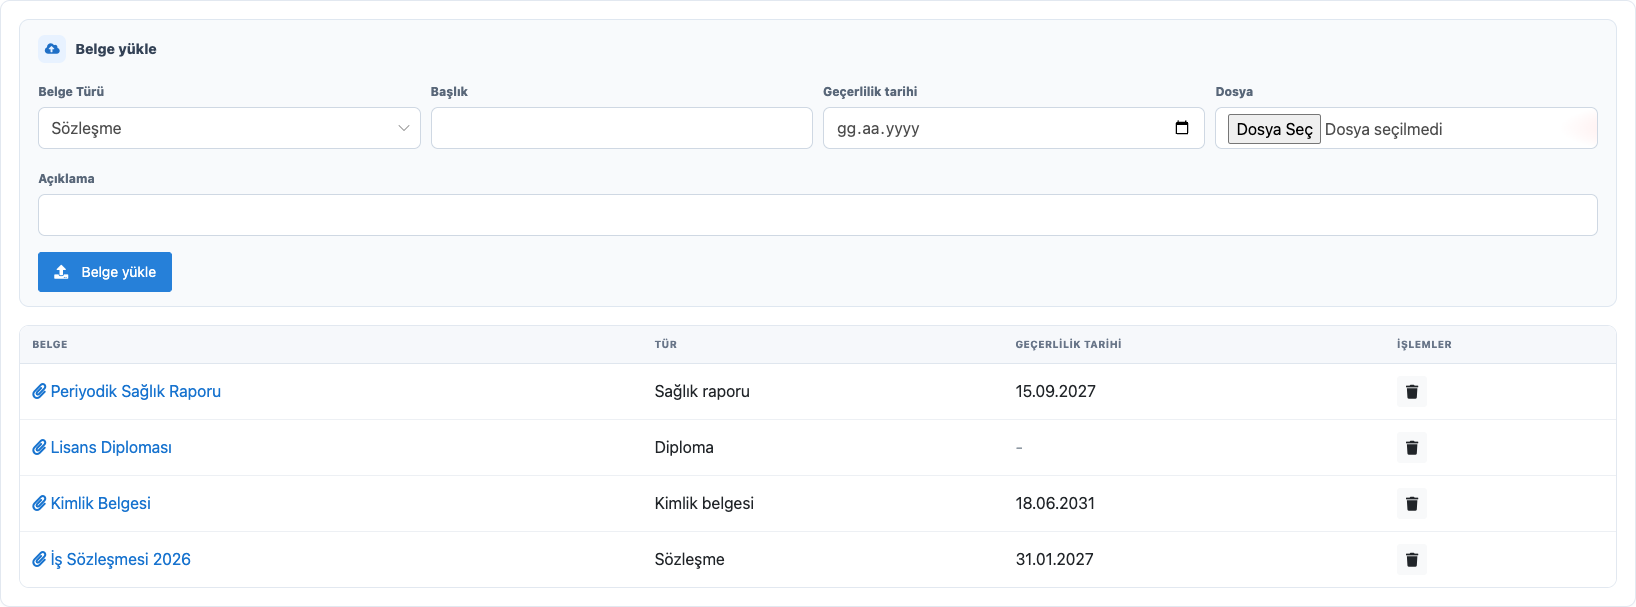Click the blue Belge yükle submit button
Screen dimensions: 1636x607
pos(105,272)
